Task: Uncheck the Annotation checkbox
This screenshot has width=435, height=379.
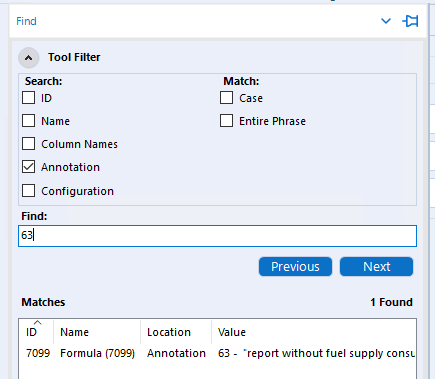Action: pos(28,167)
